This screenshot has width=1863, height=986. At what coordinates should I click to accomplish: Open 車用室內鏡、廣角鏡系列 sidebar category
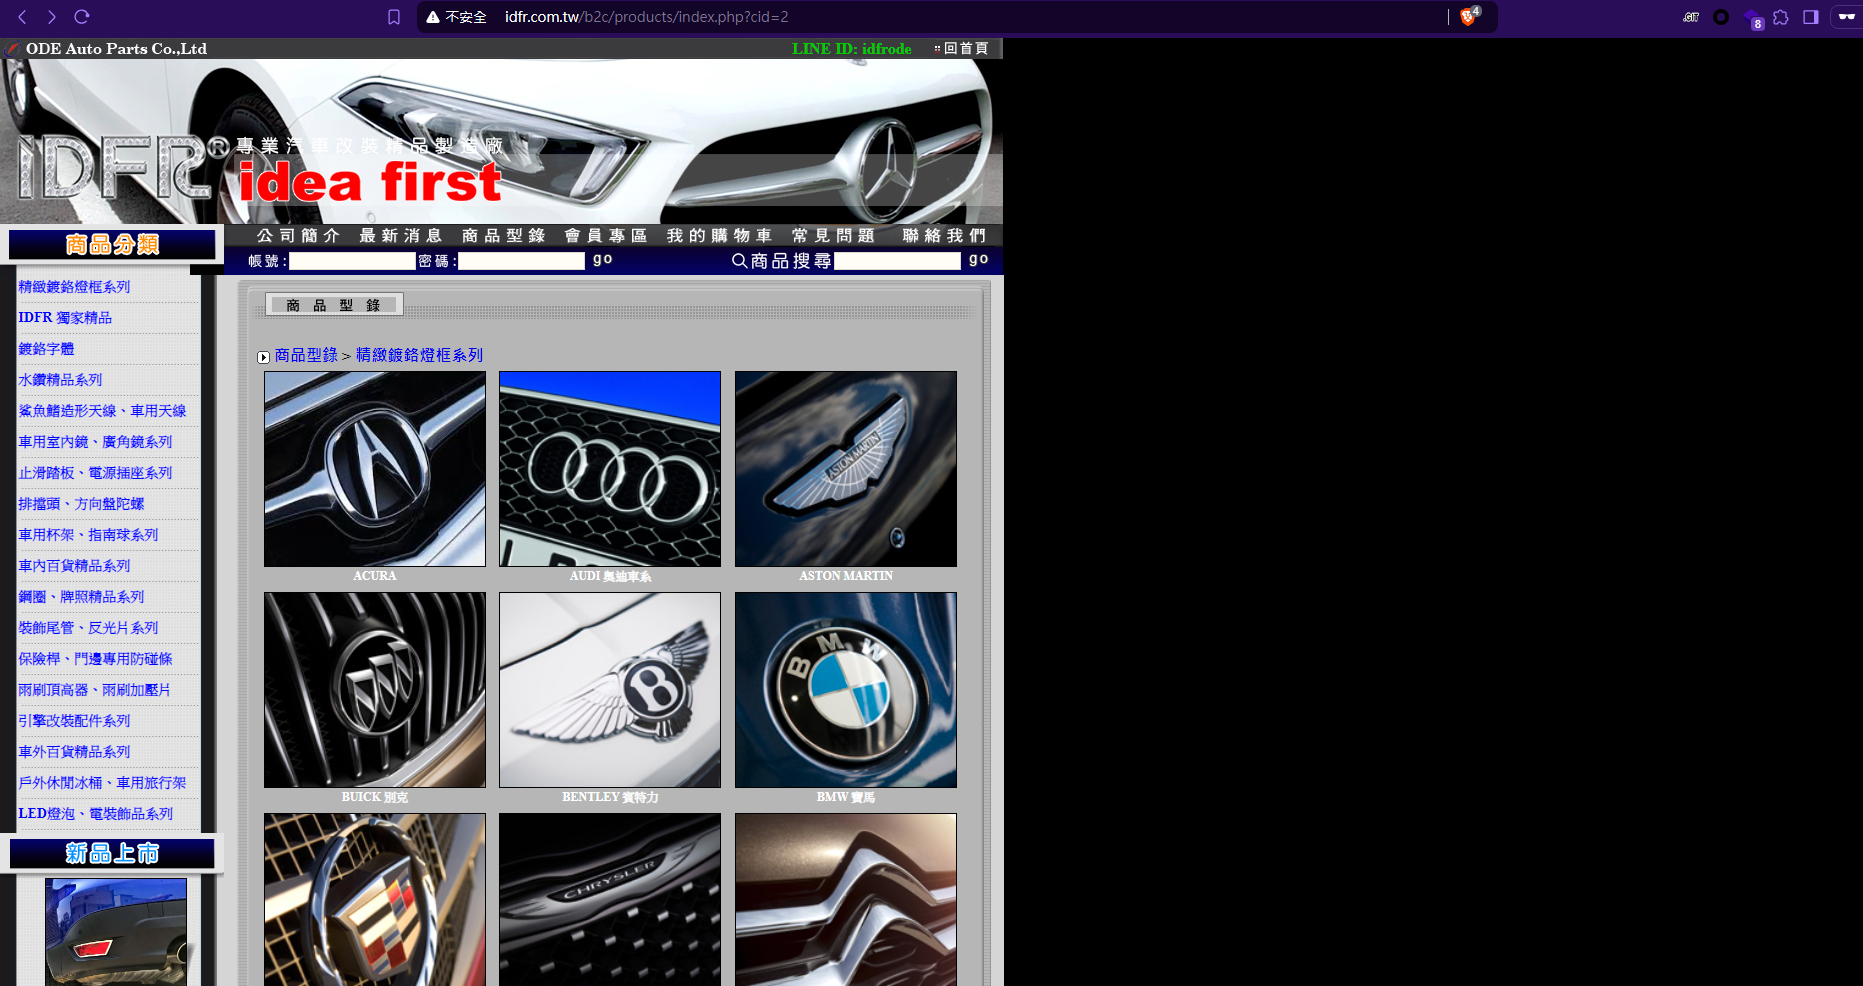point(95,442)
